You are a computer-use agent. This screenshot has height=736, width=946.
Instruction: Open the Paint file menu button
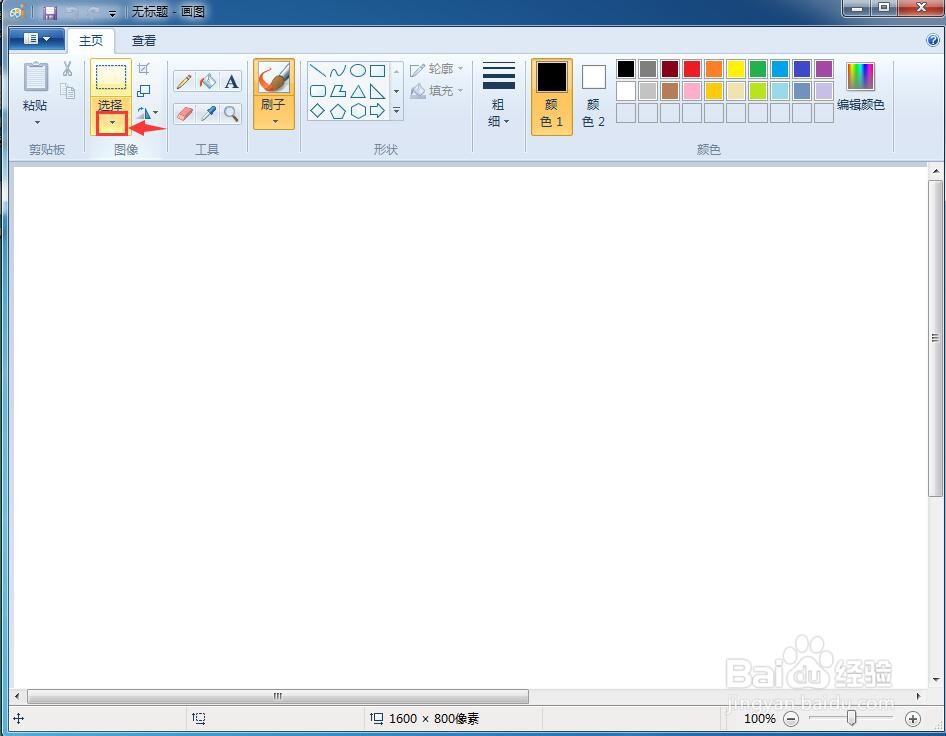point(36,39)
